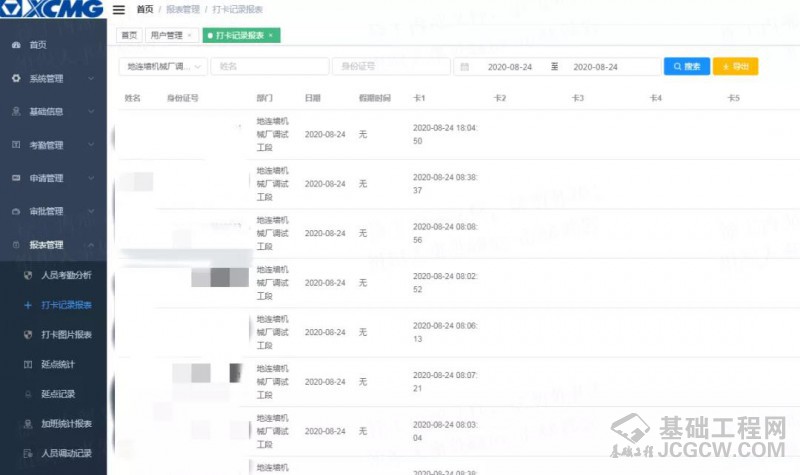Open 人员考勤分析 in the sidebar
The height and width of the screenshot is (475, 800).
(66, 275)
